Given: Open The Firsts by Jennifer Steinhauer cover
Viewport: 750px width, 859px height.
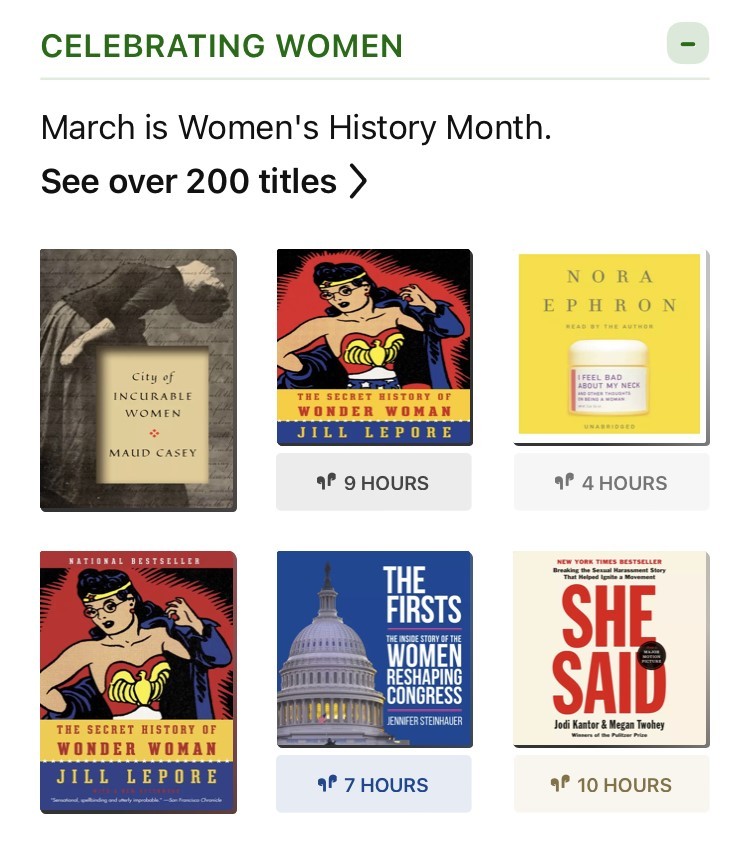Looking at the screenshot, I should pos(374,648).
